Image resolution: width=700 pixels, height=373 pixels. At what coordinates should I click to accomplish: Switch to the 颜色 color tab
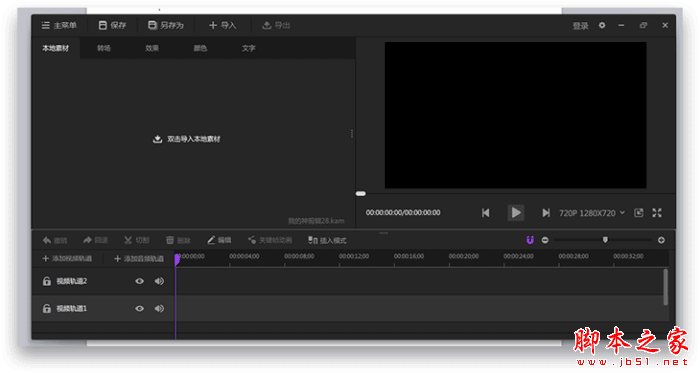coord(200,48)
